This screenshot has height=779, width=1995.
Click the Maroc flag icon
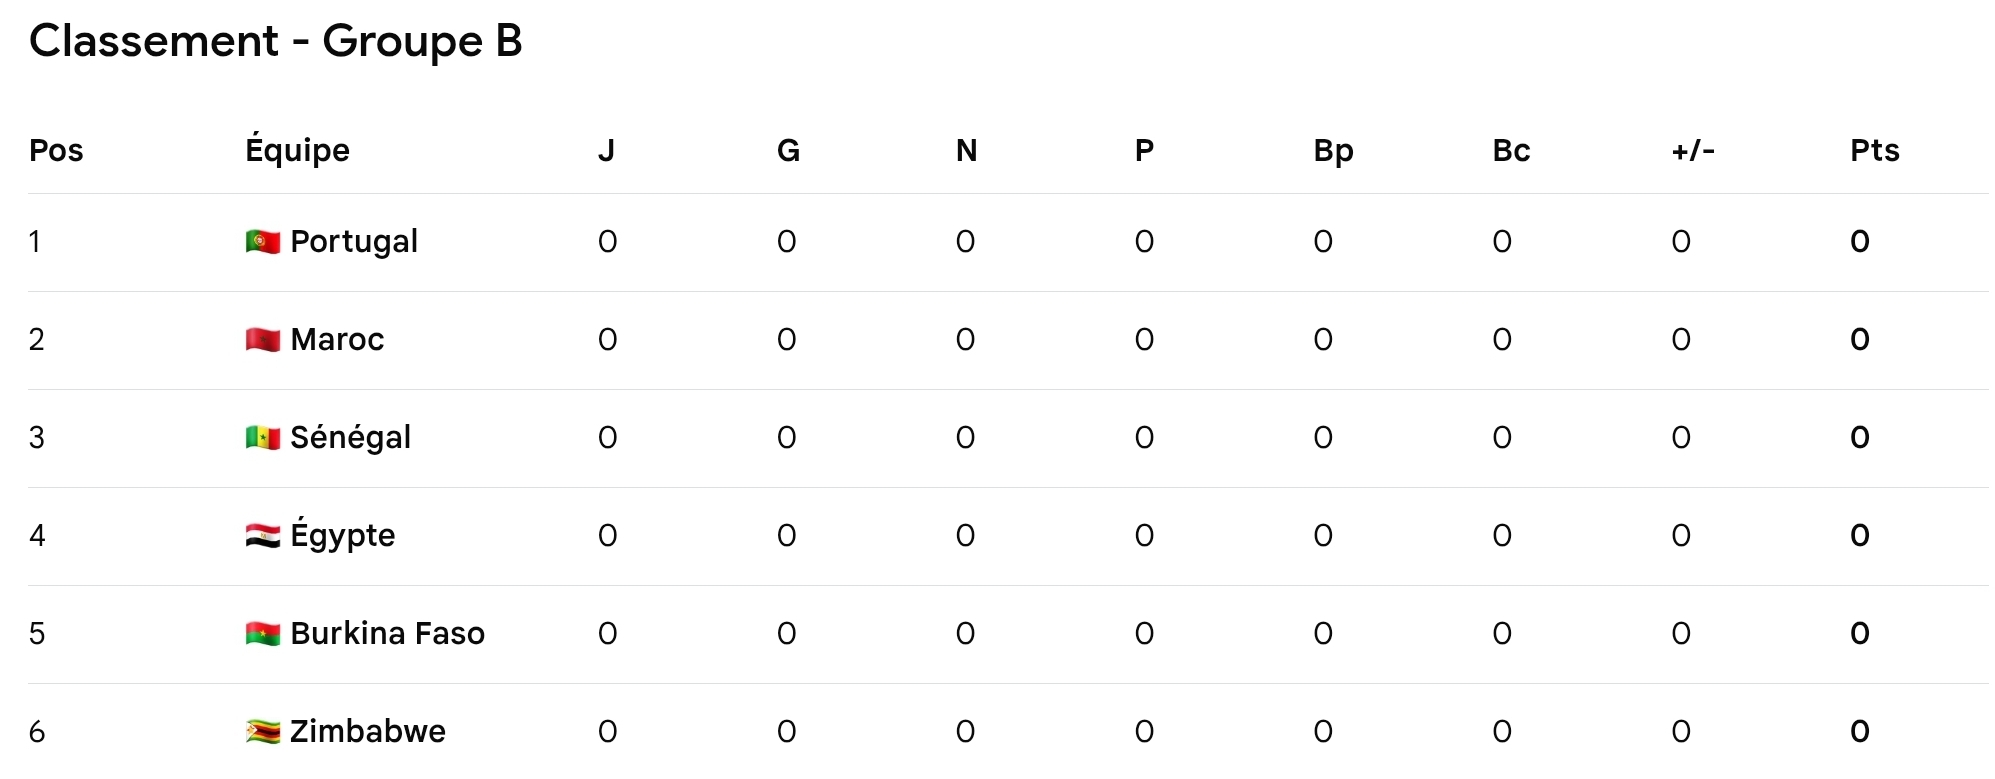click(262, 340)
